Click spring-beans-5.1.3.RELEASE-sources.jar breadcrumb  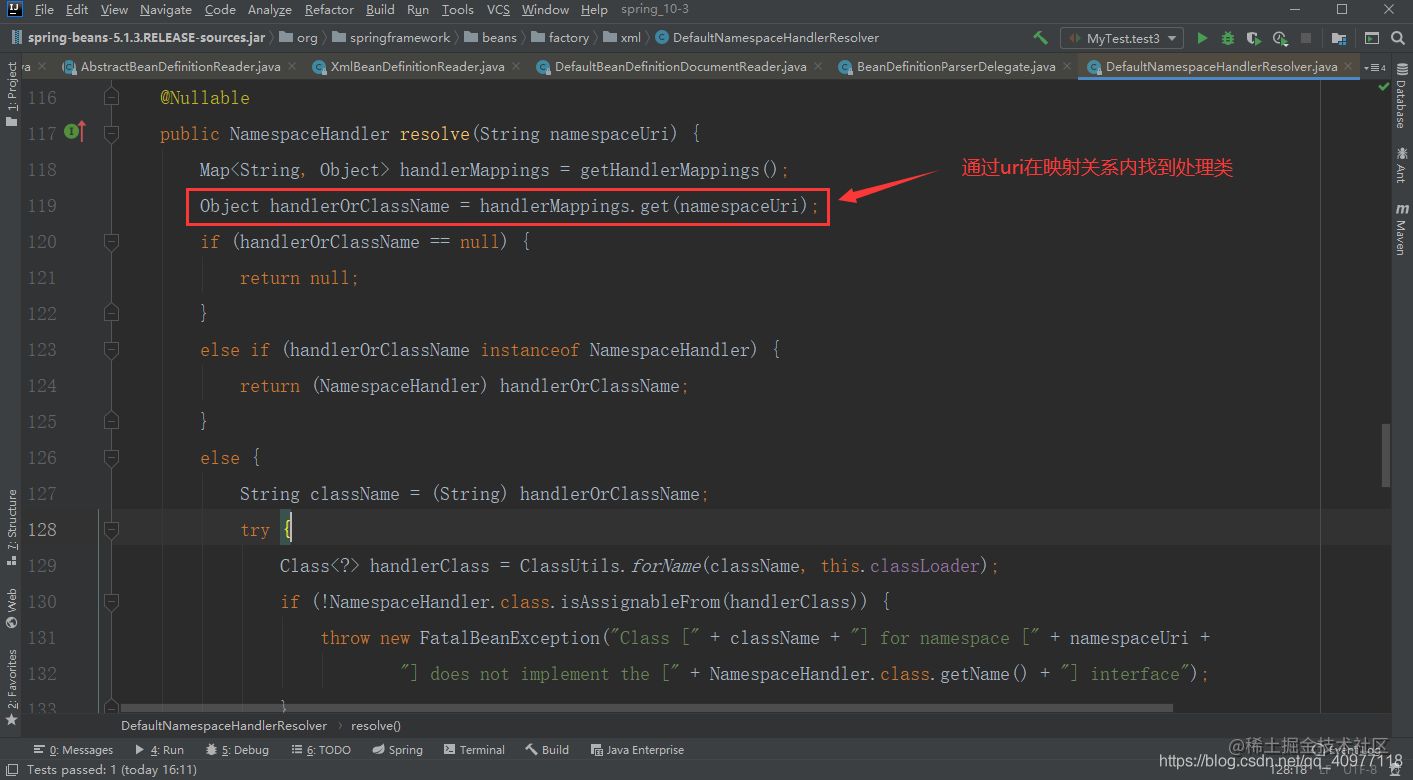(x=139, y=38)
